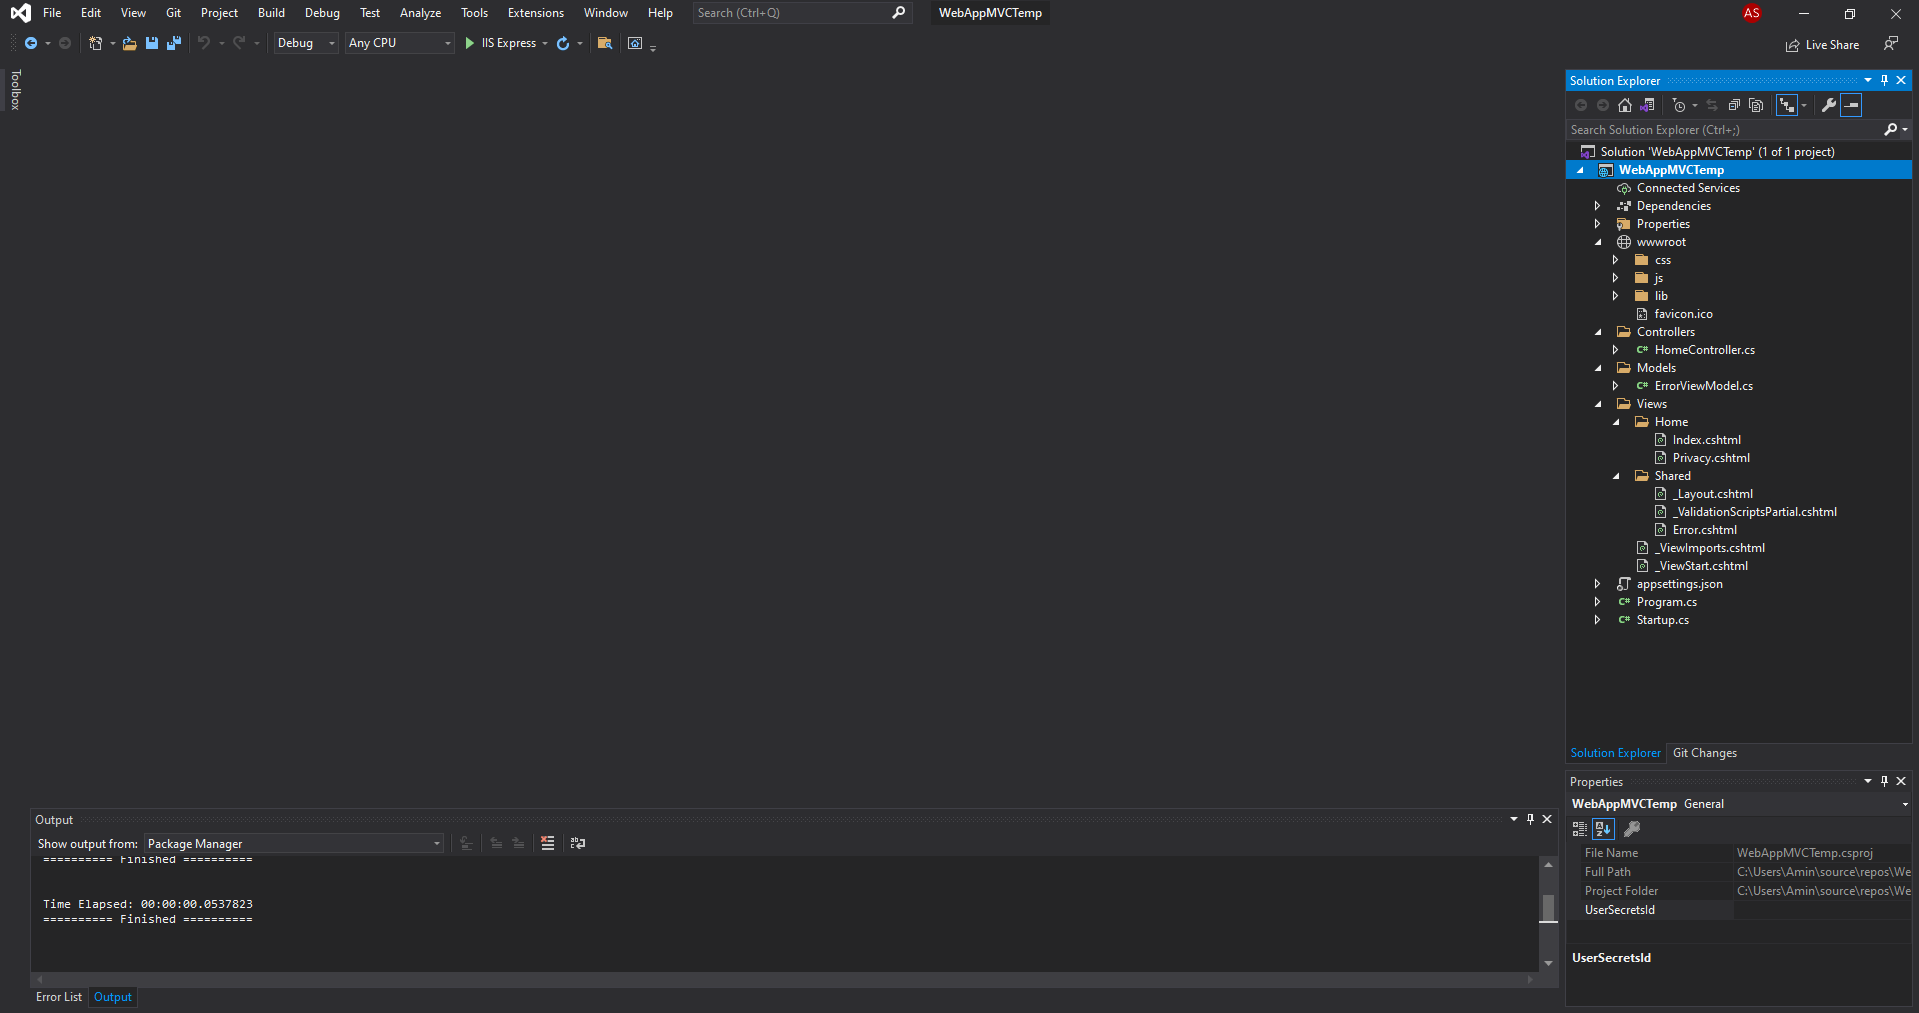This screenshot has height=1013, width=1919.
Task: Select favicon.ico file
Action: (1683, 314)
